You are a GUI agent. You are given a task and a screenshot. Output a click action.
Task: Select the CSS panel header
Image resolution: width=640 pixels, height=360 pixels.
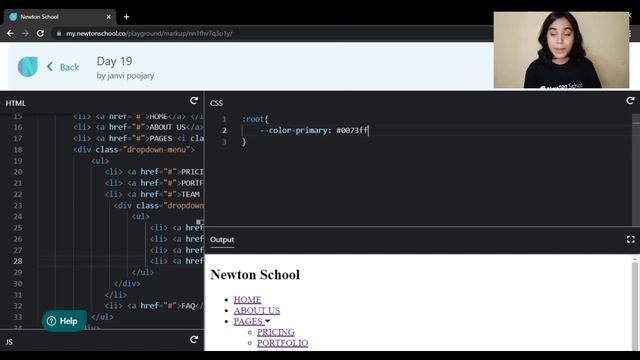tap(216, 103)
